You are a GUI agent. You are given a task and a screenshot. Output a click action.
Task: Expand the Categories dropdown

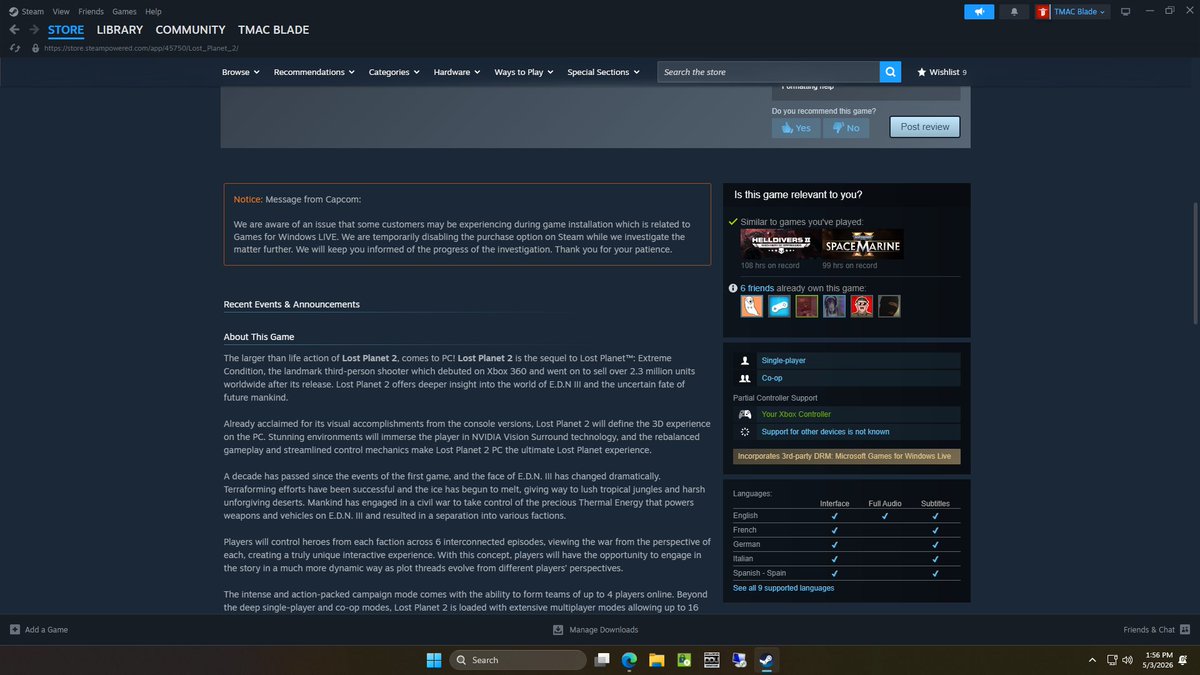394,72
